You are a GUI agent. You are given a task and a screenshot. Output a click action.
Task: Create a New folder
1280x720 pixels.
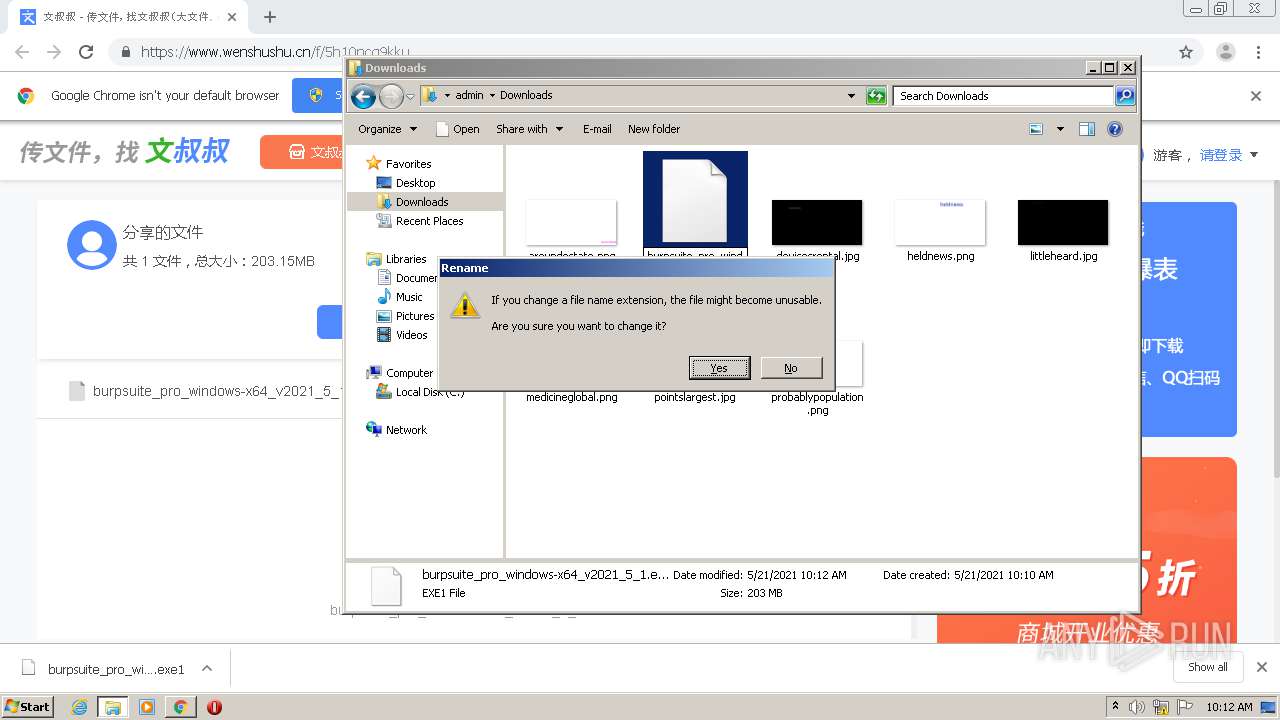[x=654, y=129]
